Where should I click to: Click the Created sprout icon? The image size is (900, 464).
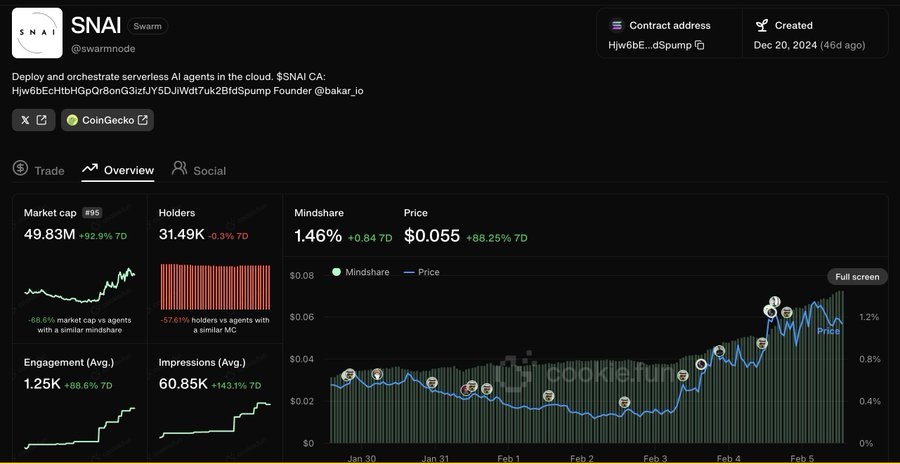coord(761,25)
